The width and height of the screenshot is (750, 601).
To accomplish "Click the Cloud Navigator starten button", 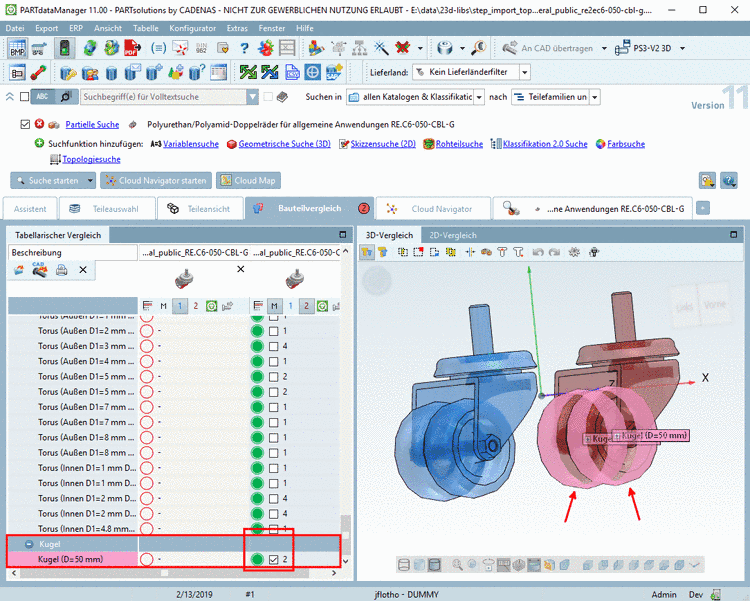I will [x=155, y=181].
